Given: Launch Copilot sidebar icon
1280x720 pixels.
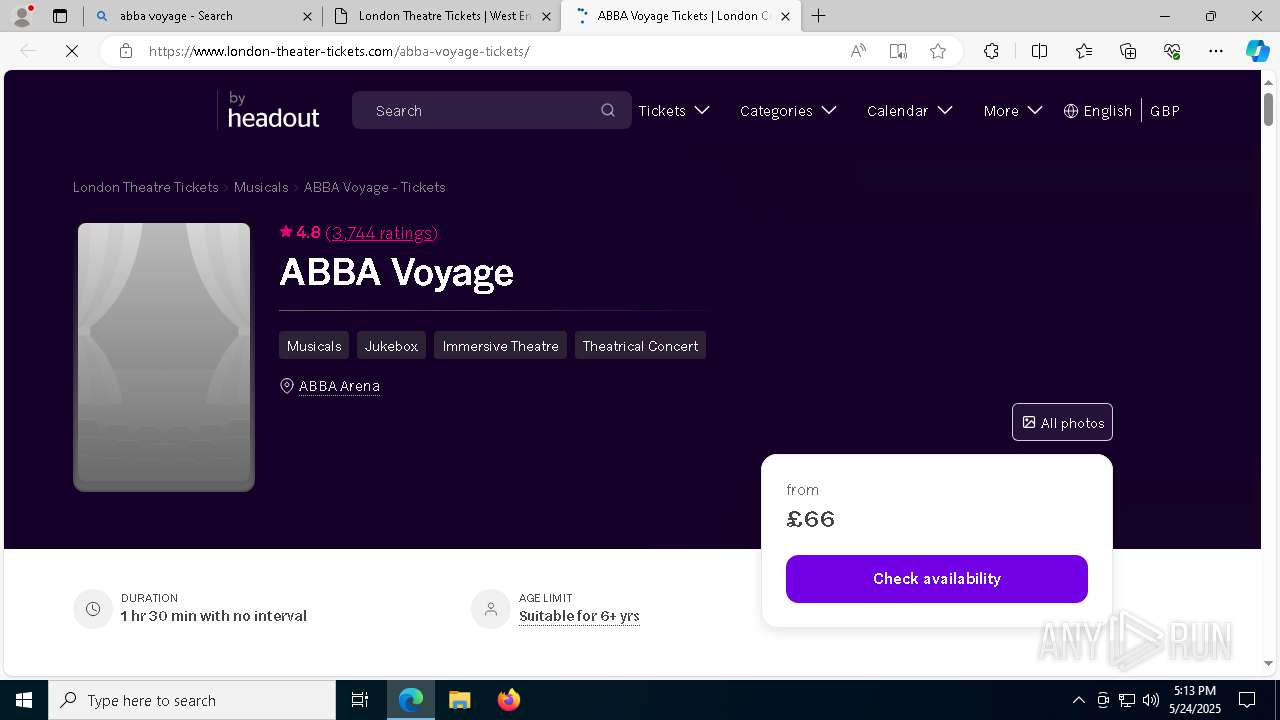Looking at the screenshot, I should click(x=1257, y=51).
